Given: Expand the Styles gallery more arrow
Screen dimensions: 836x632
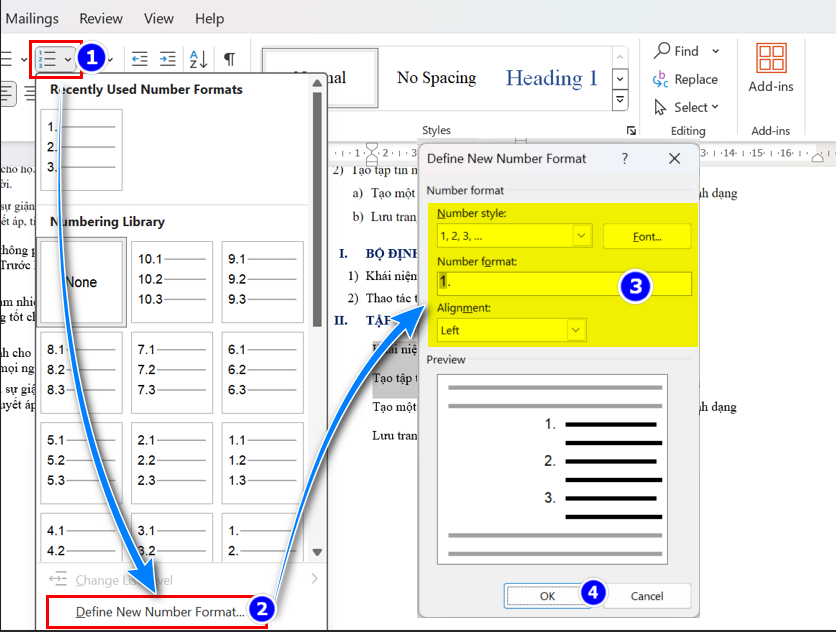Looking at the screenshot, I should [x=620, y=100].
